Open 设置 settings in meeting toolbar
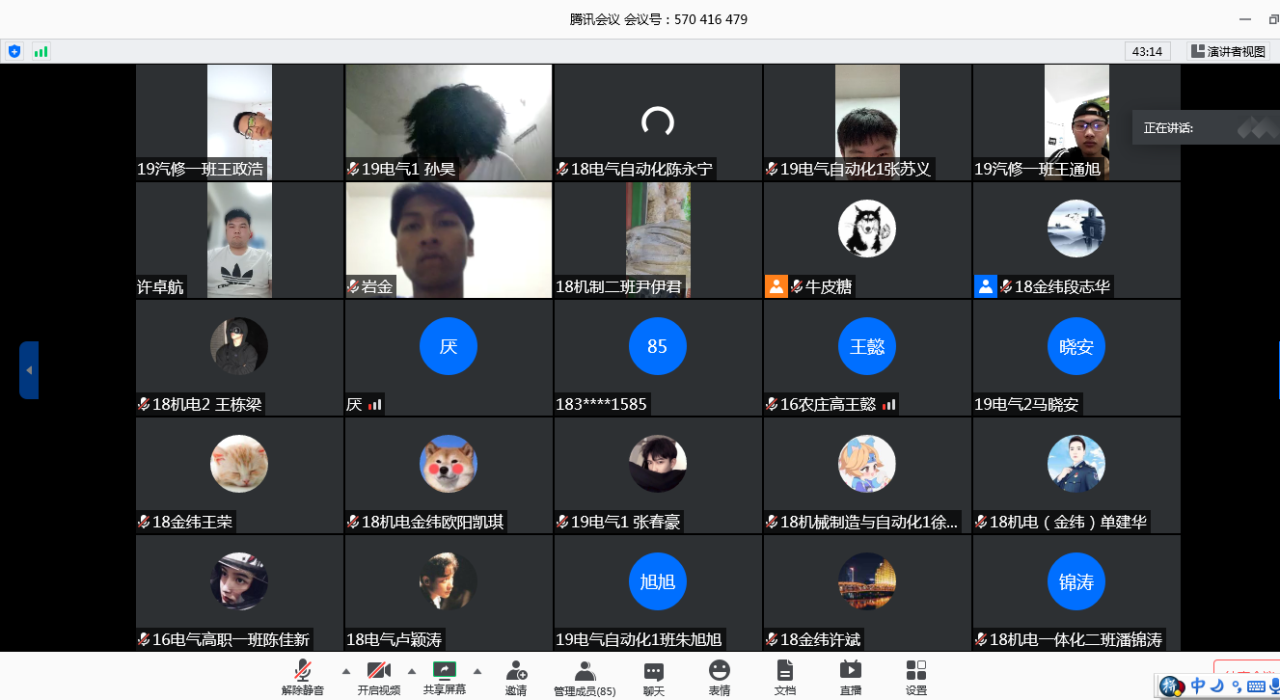1280x700 pixels. pyautogui.click(x=916, y=677)
